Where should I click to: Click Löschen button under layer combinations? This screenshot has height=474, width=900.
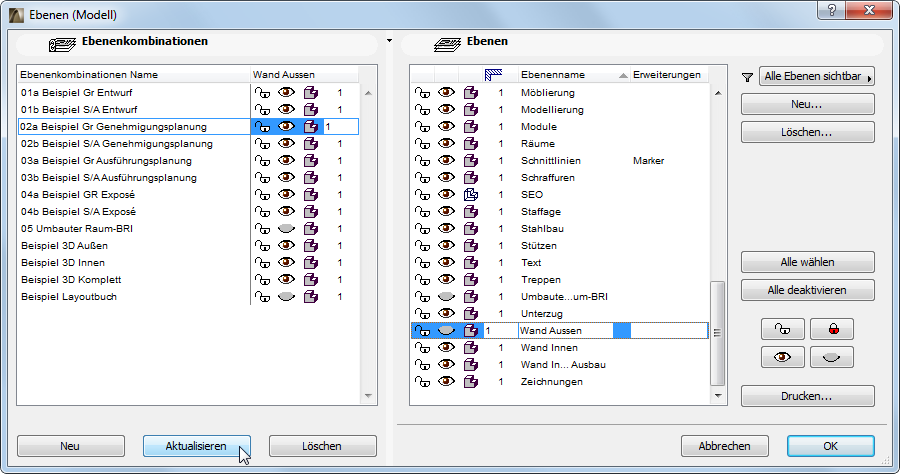[323, 446]
